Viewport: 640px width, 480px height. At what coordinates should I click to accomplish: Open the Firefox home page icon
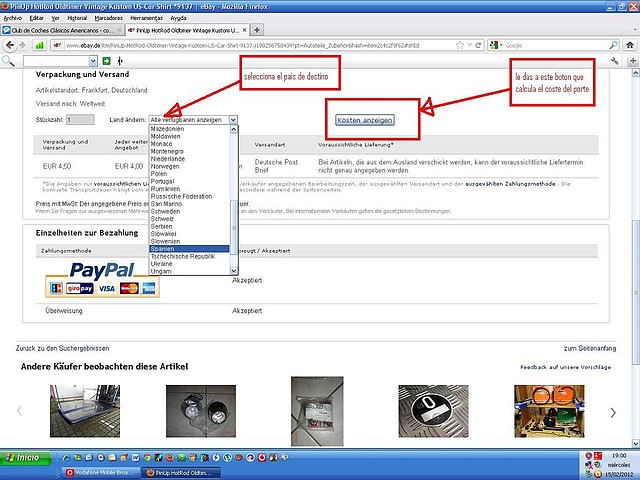coord(630,45)
